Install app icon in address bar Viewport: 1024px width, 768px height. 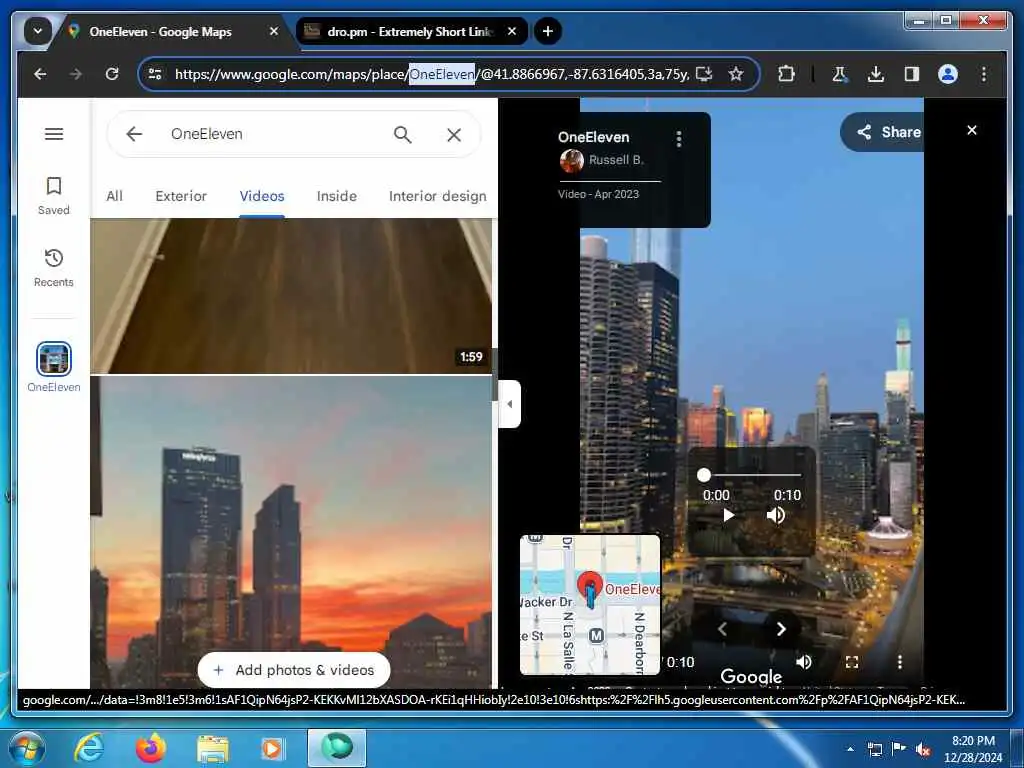pos(704,74)
